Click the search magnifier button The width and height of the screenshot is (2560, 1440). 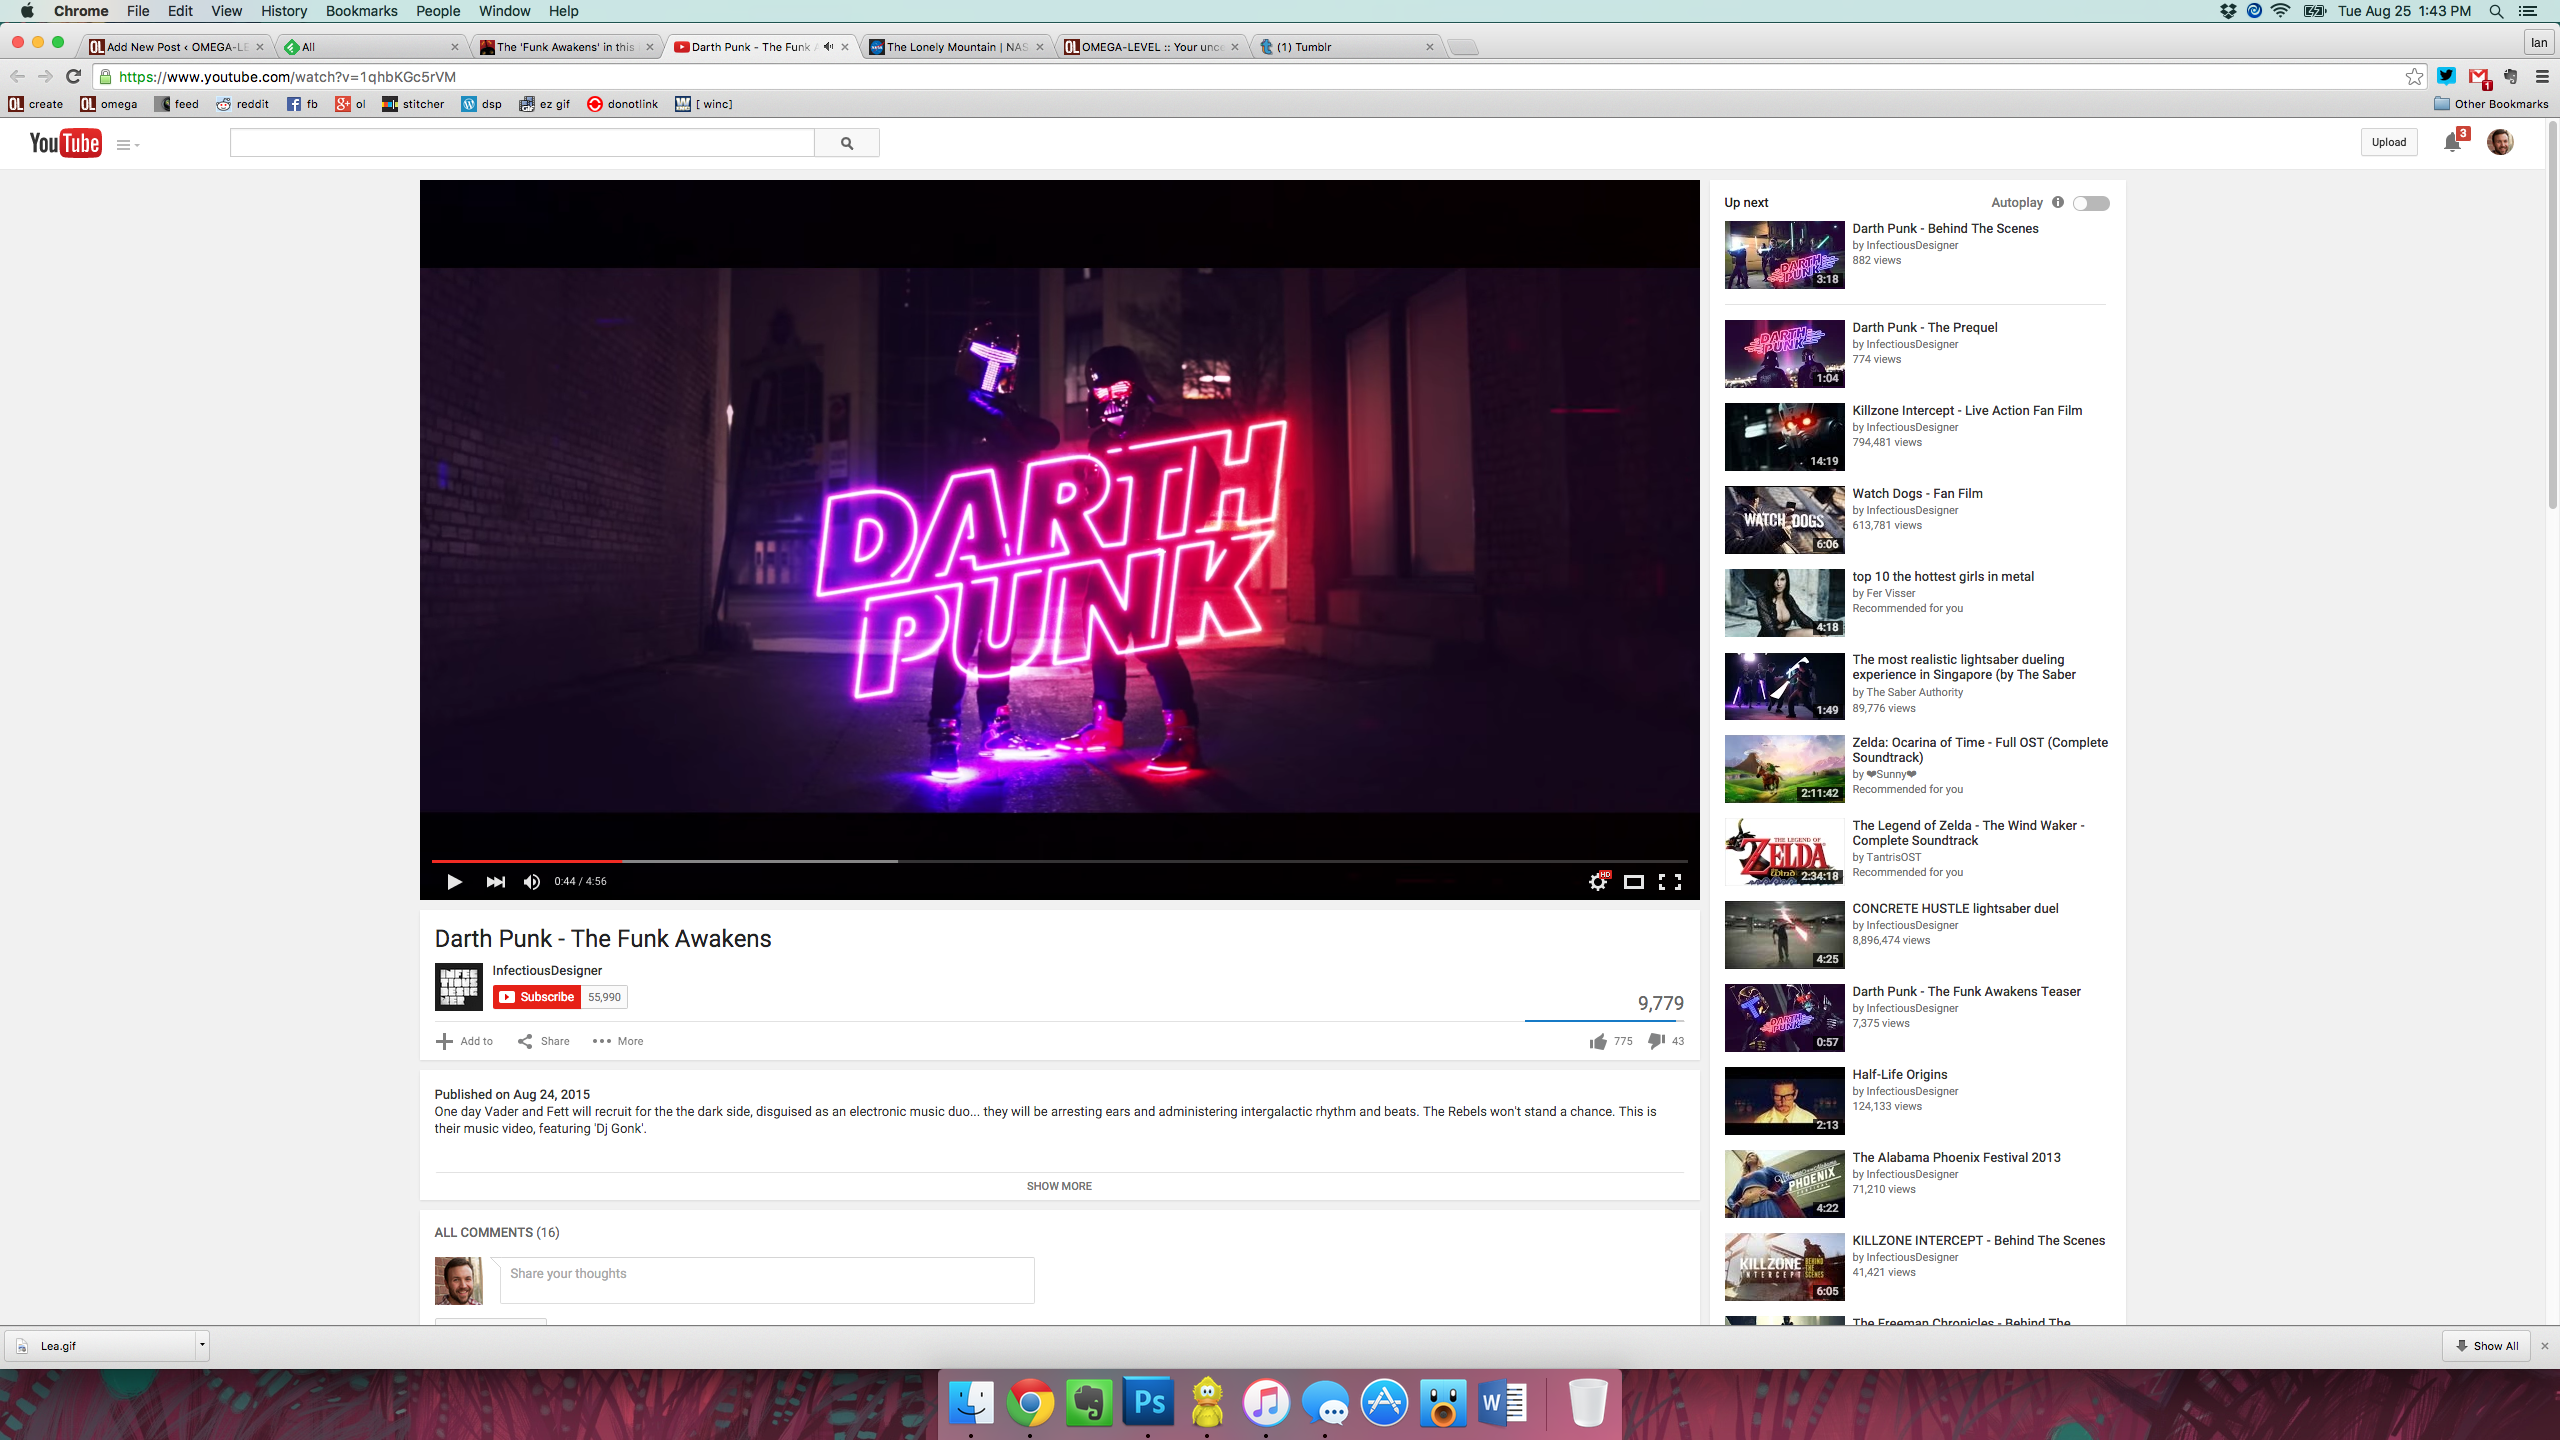click(847, 143)
